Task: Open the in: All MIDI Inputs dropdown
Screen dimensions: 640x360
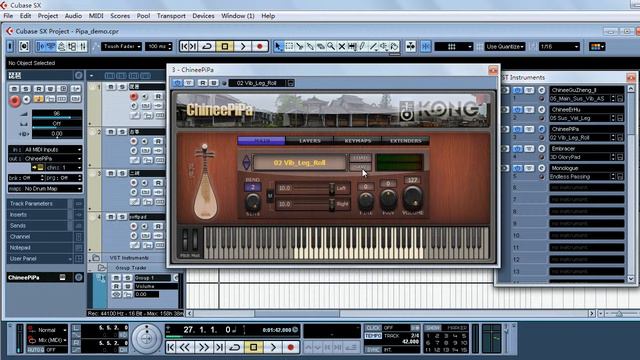Action: (x=45, y=149)
